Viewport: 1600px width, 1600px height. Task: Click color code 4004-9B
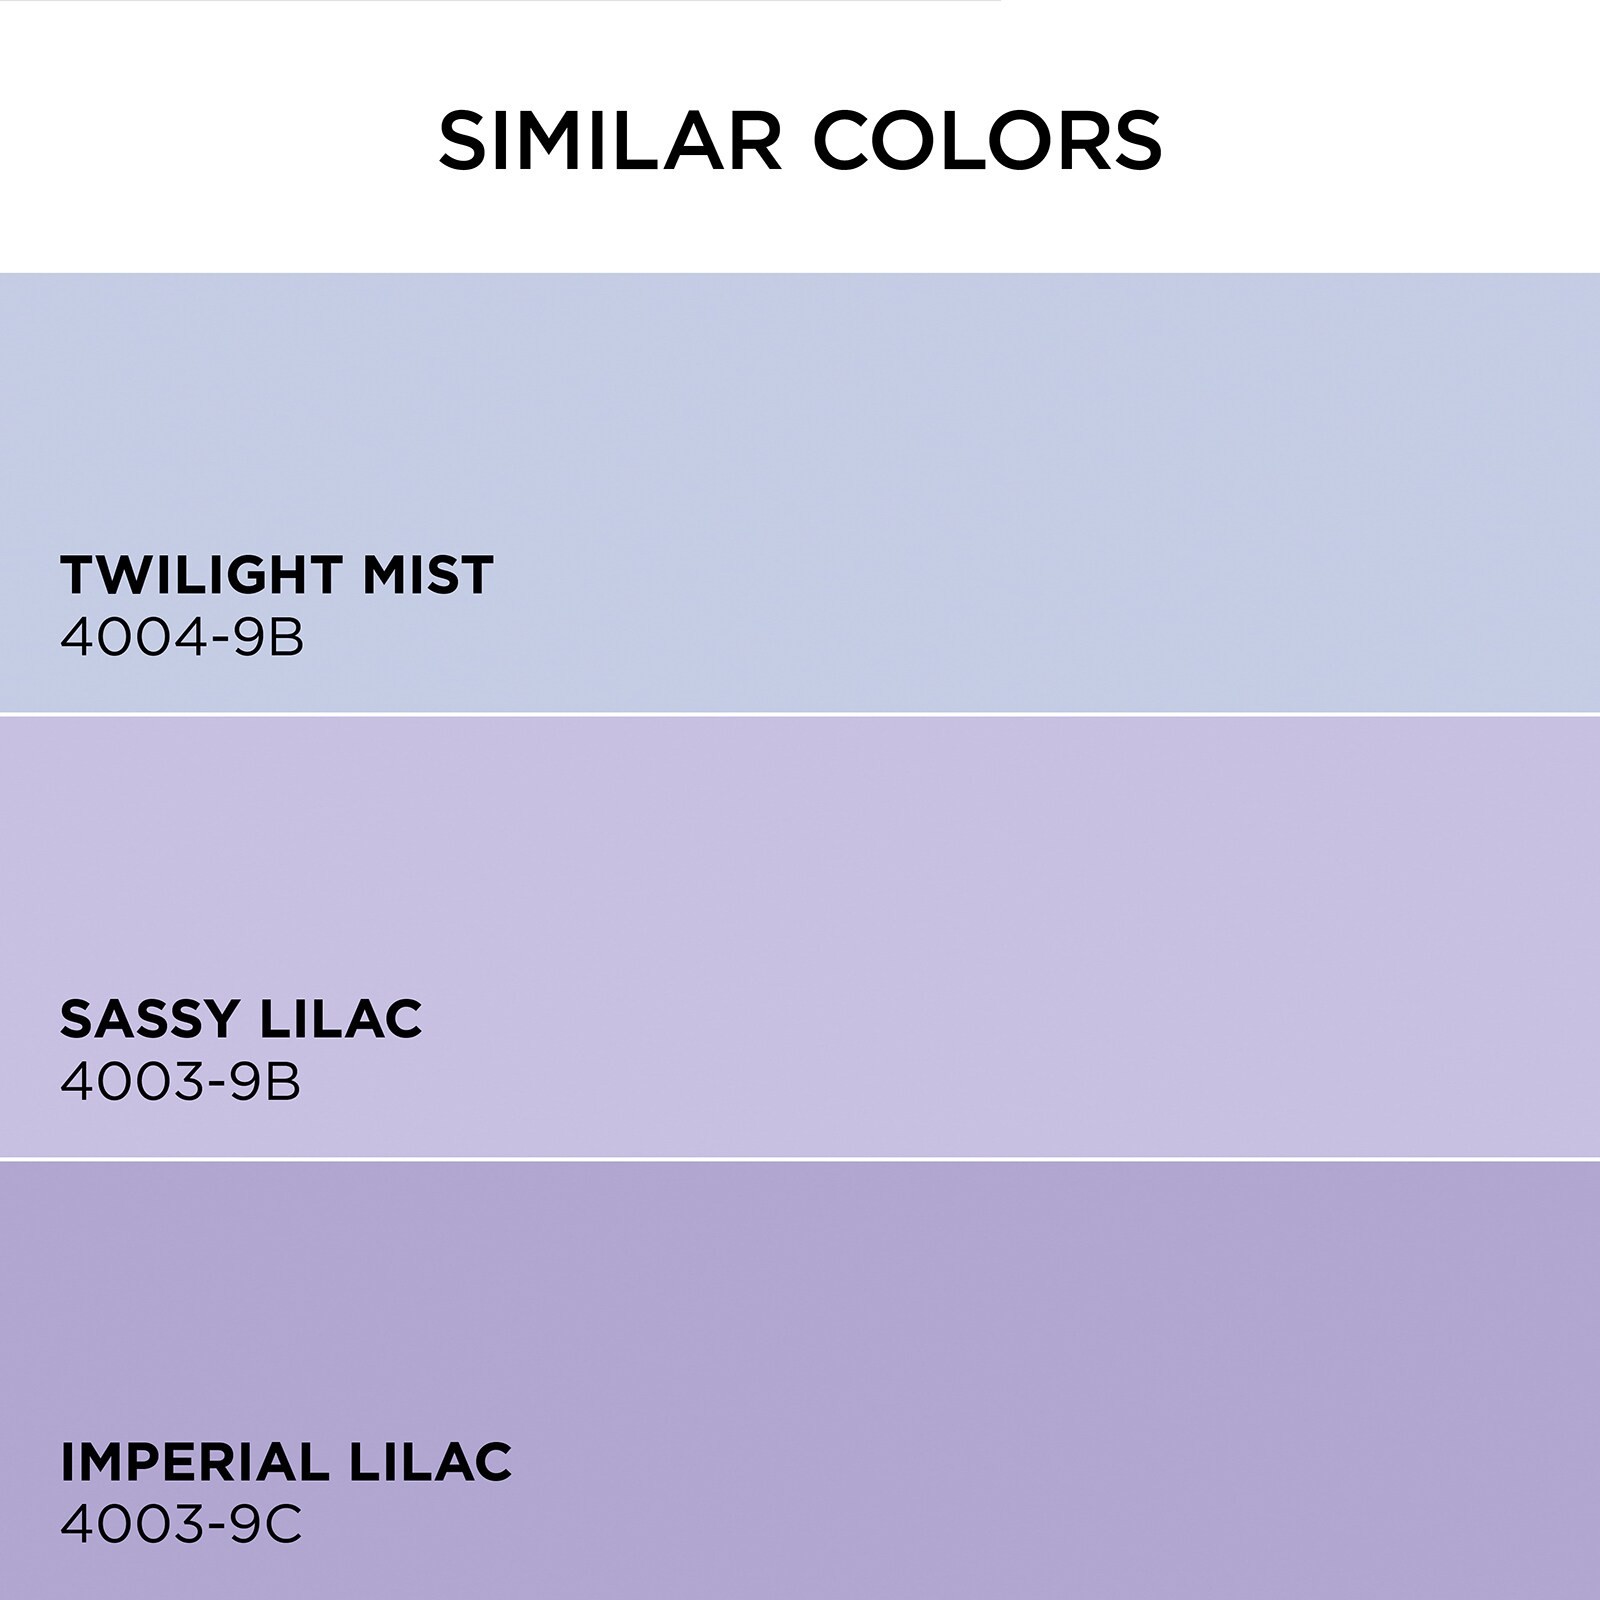[182, 637]
